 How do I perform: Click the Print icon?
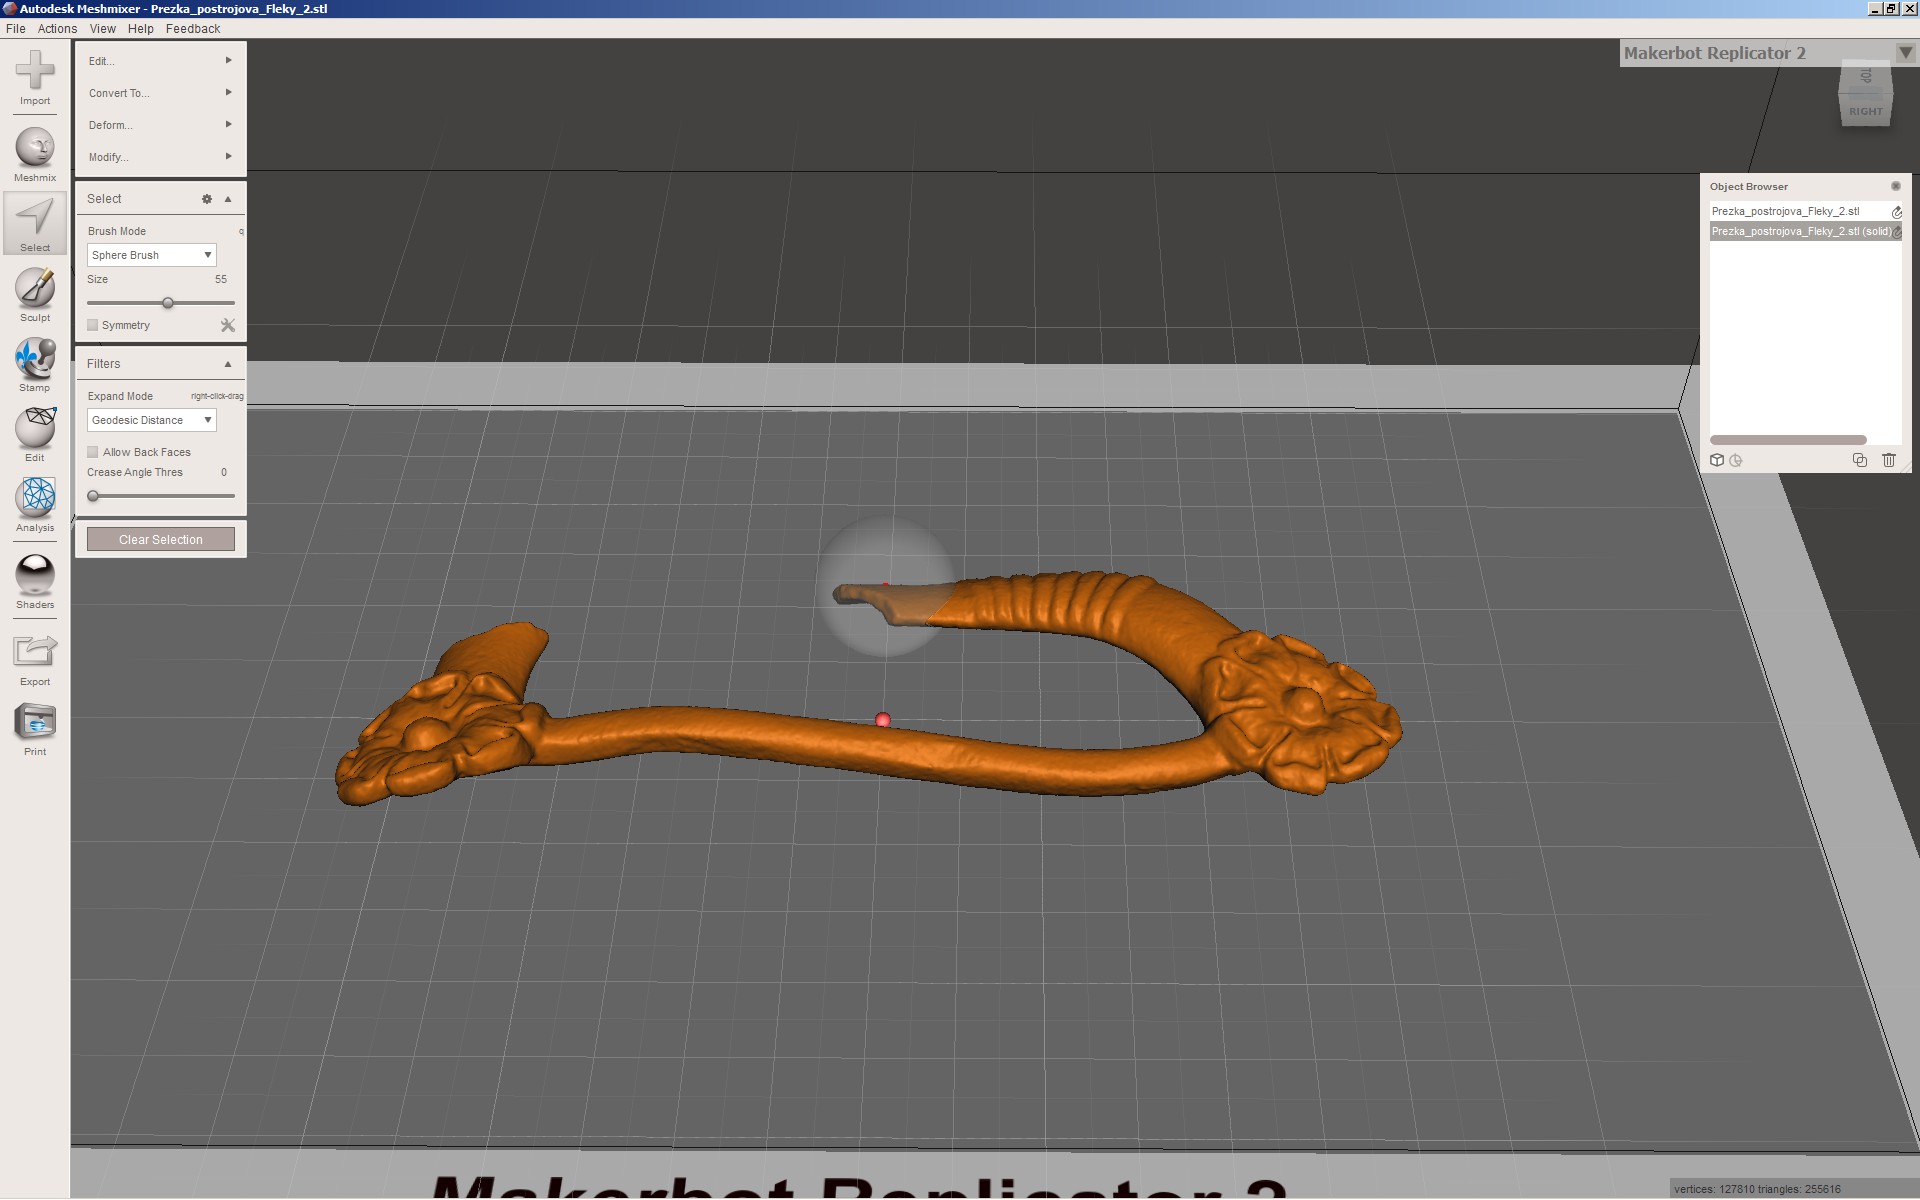(35, 722)
